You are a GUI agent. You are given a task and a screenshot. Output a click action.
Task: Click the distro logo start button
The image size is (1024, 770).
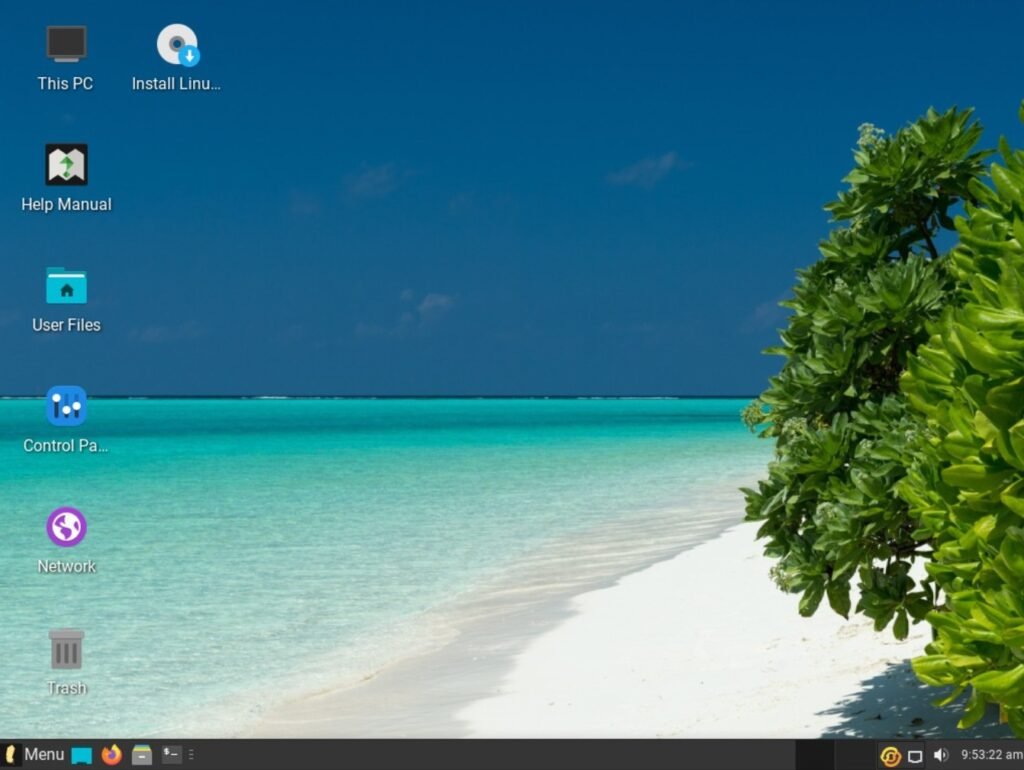point(11,755)
